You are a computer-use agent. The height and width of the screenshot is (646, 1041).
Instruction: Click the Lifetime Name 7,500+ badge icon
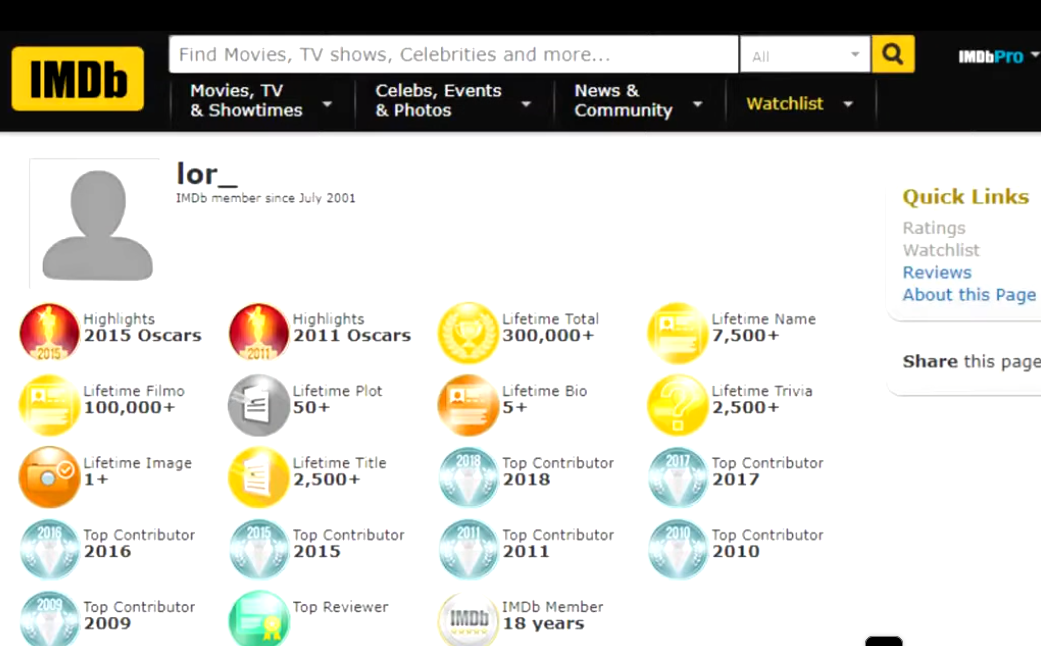point(677,332)
